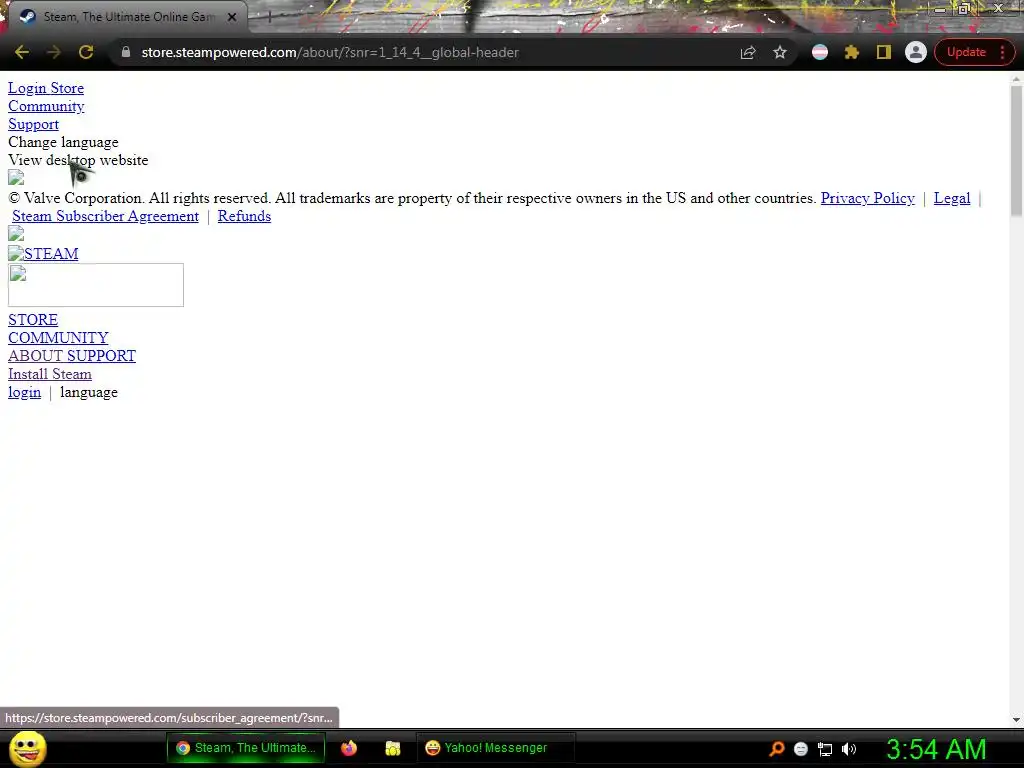The image size is (1024, 768).
Task: Launch Firefox from the taskbar
Action: pos(349,748)
